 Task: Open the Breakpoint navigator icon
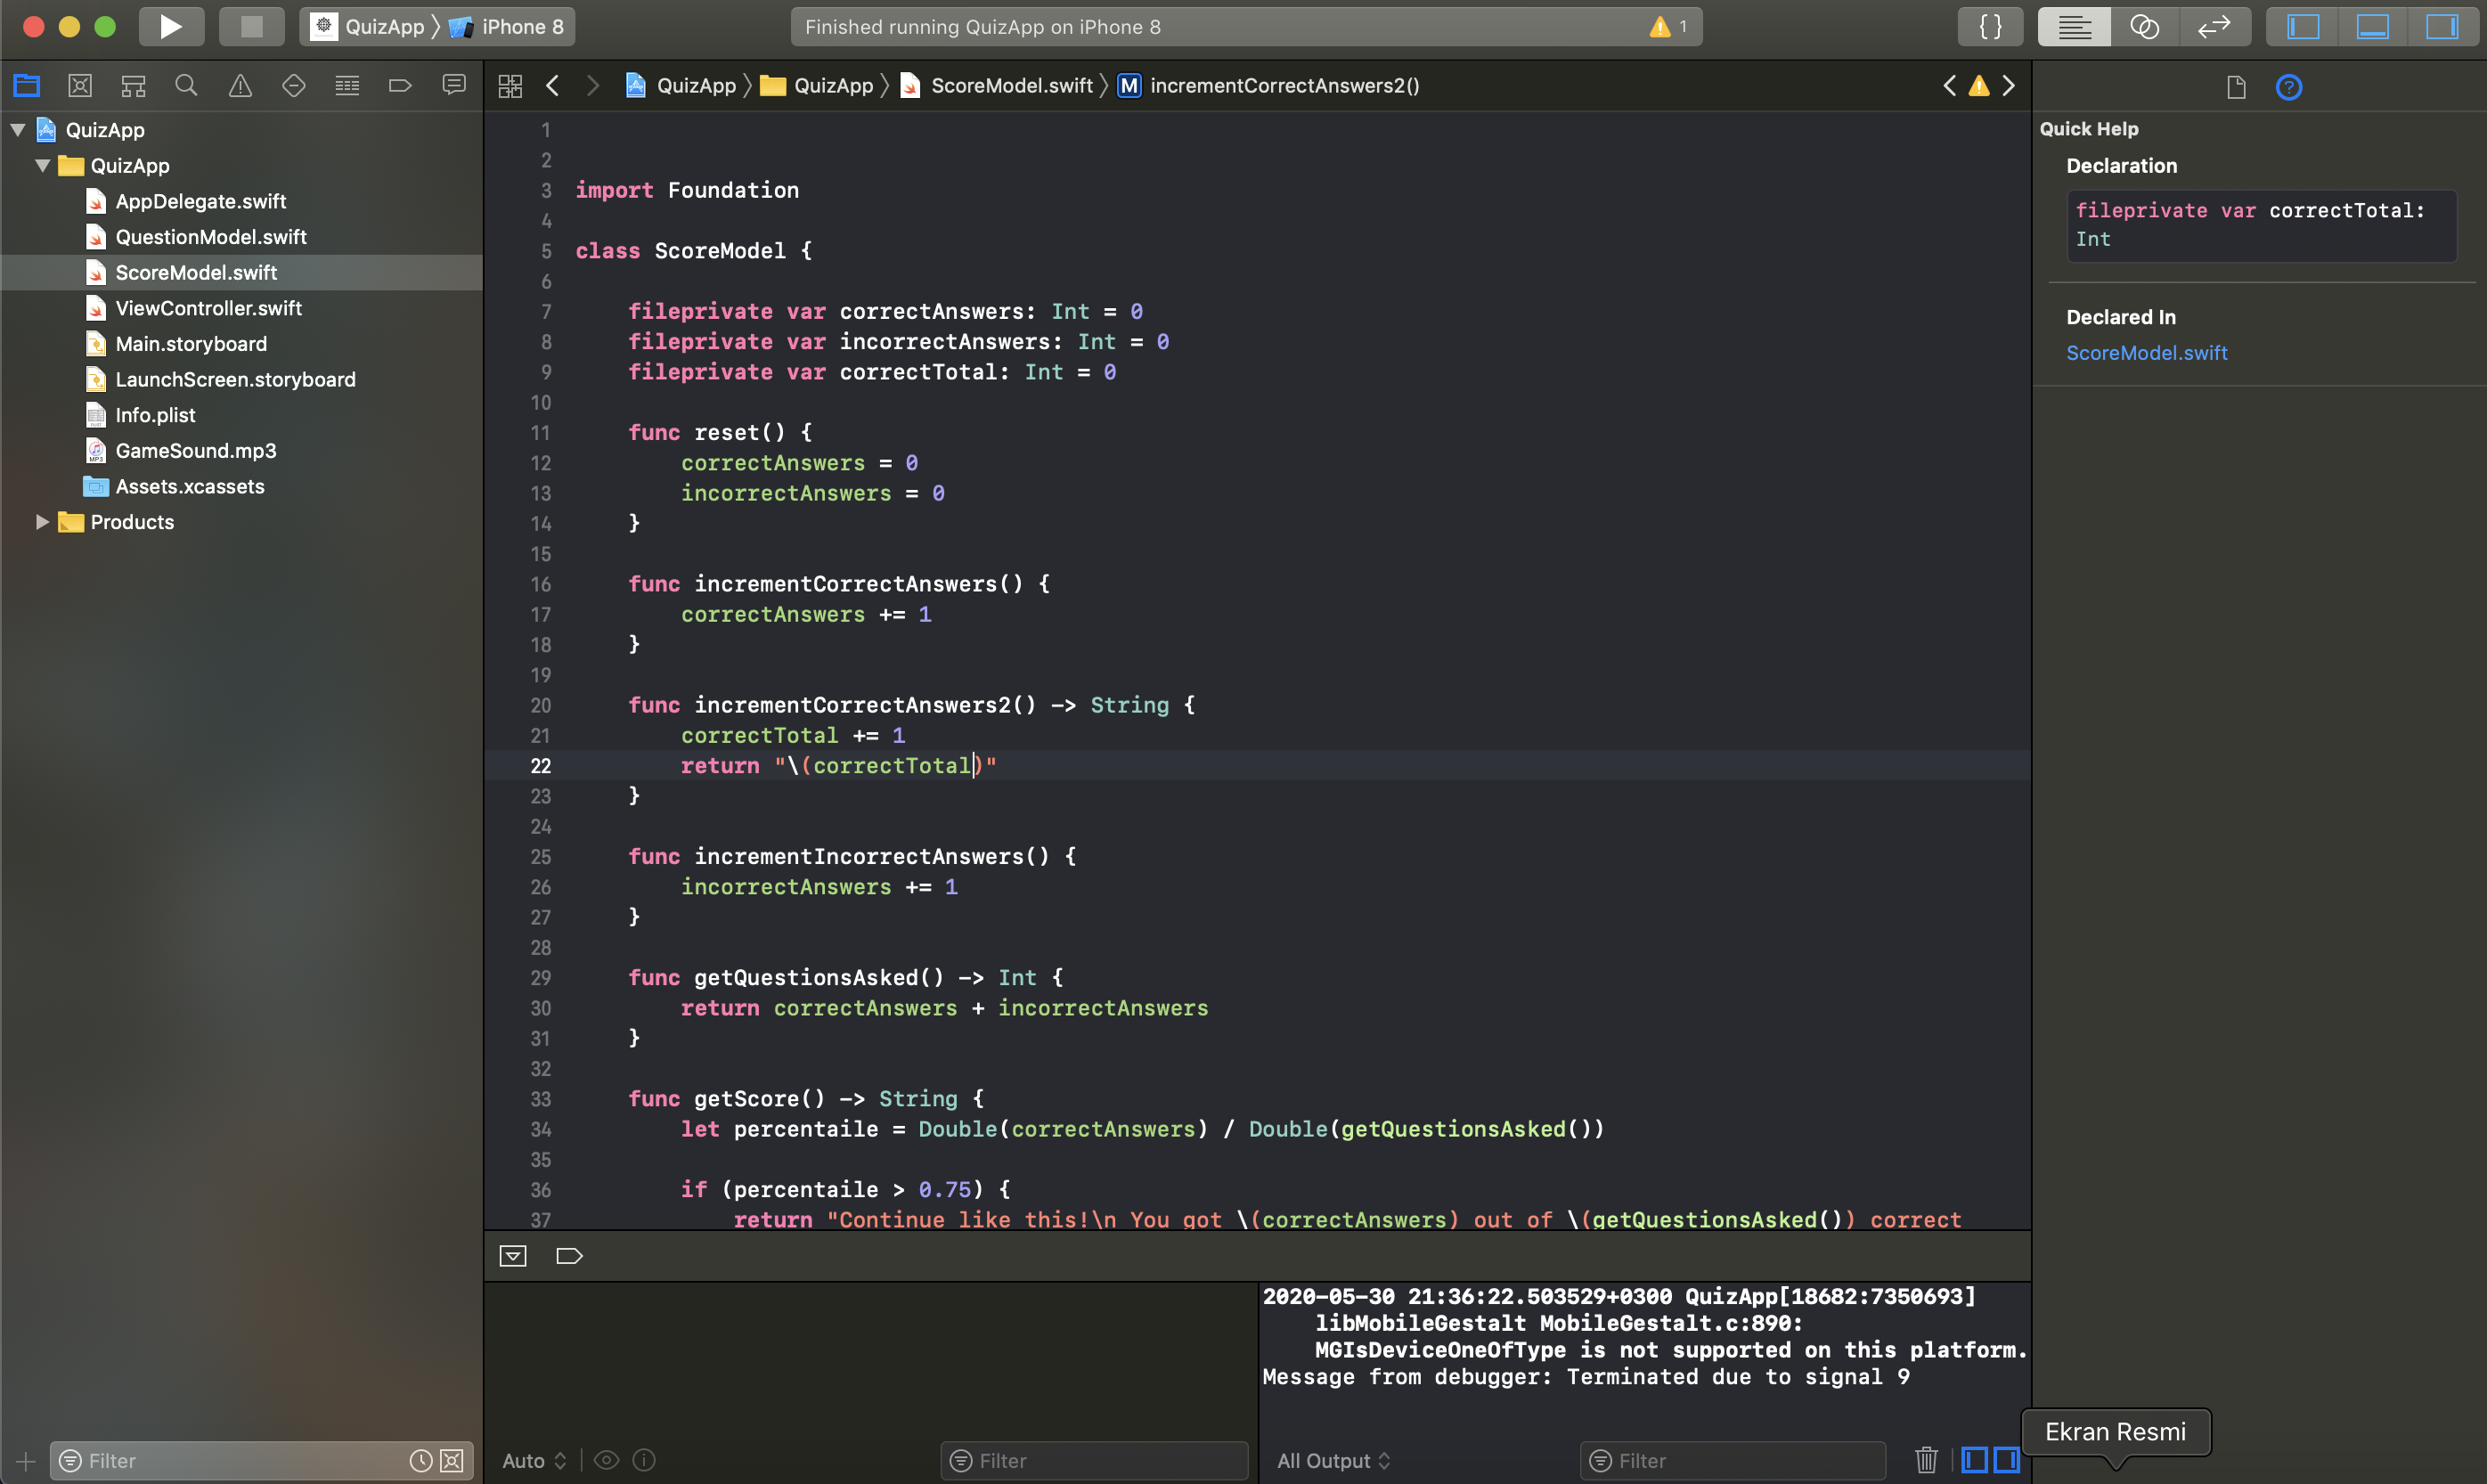pos(400,86)
